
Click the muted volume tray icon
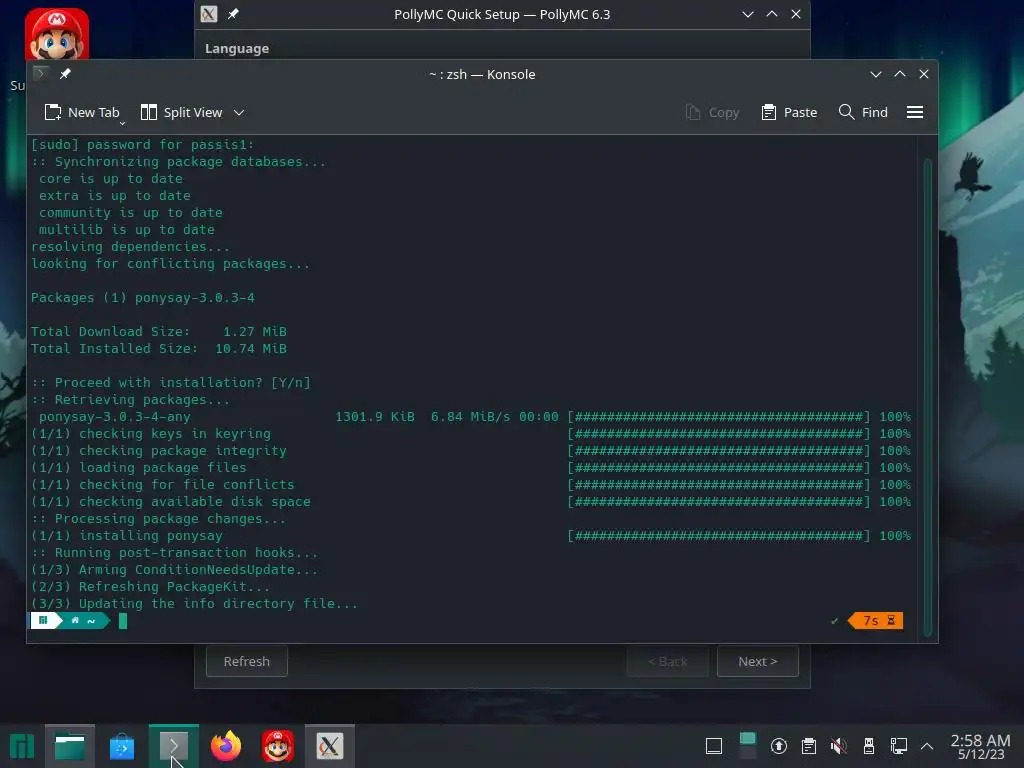click(x=839, y=746)
